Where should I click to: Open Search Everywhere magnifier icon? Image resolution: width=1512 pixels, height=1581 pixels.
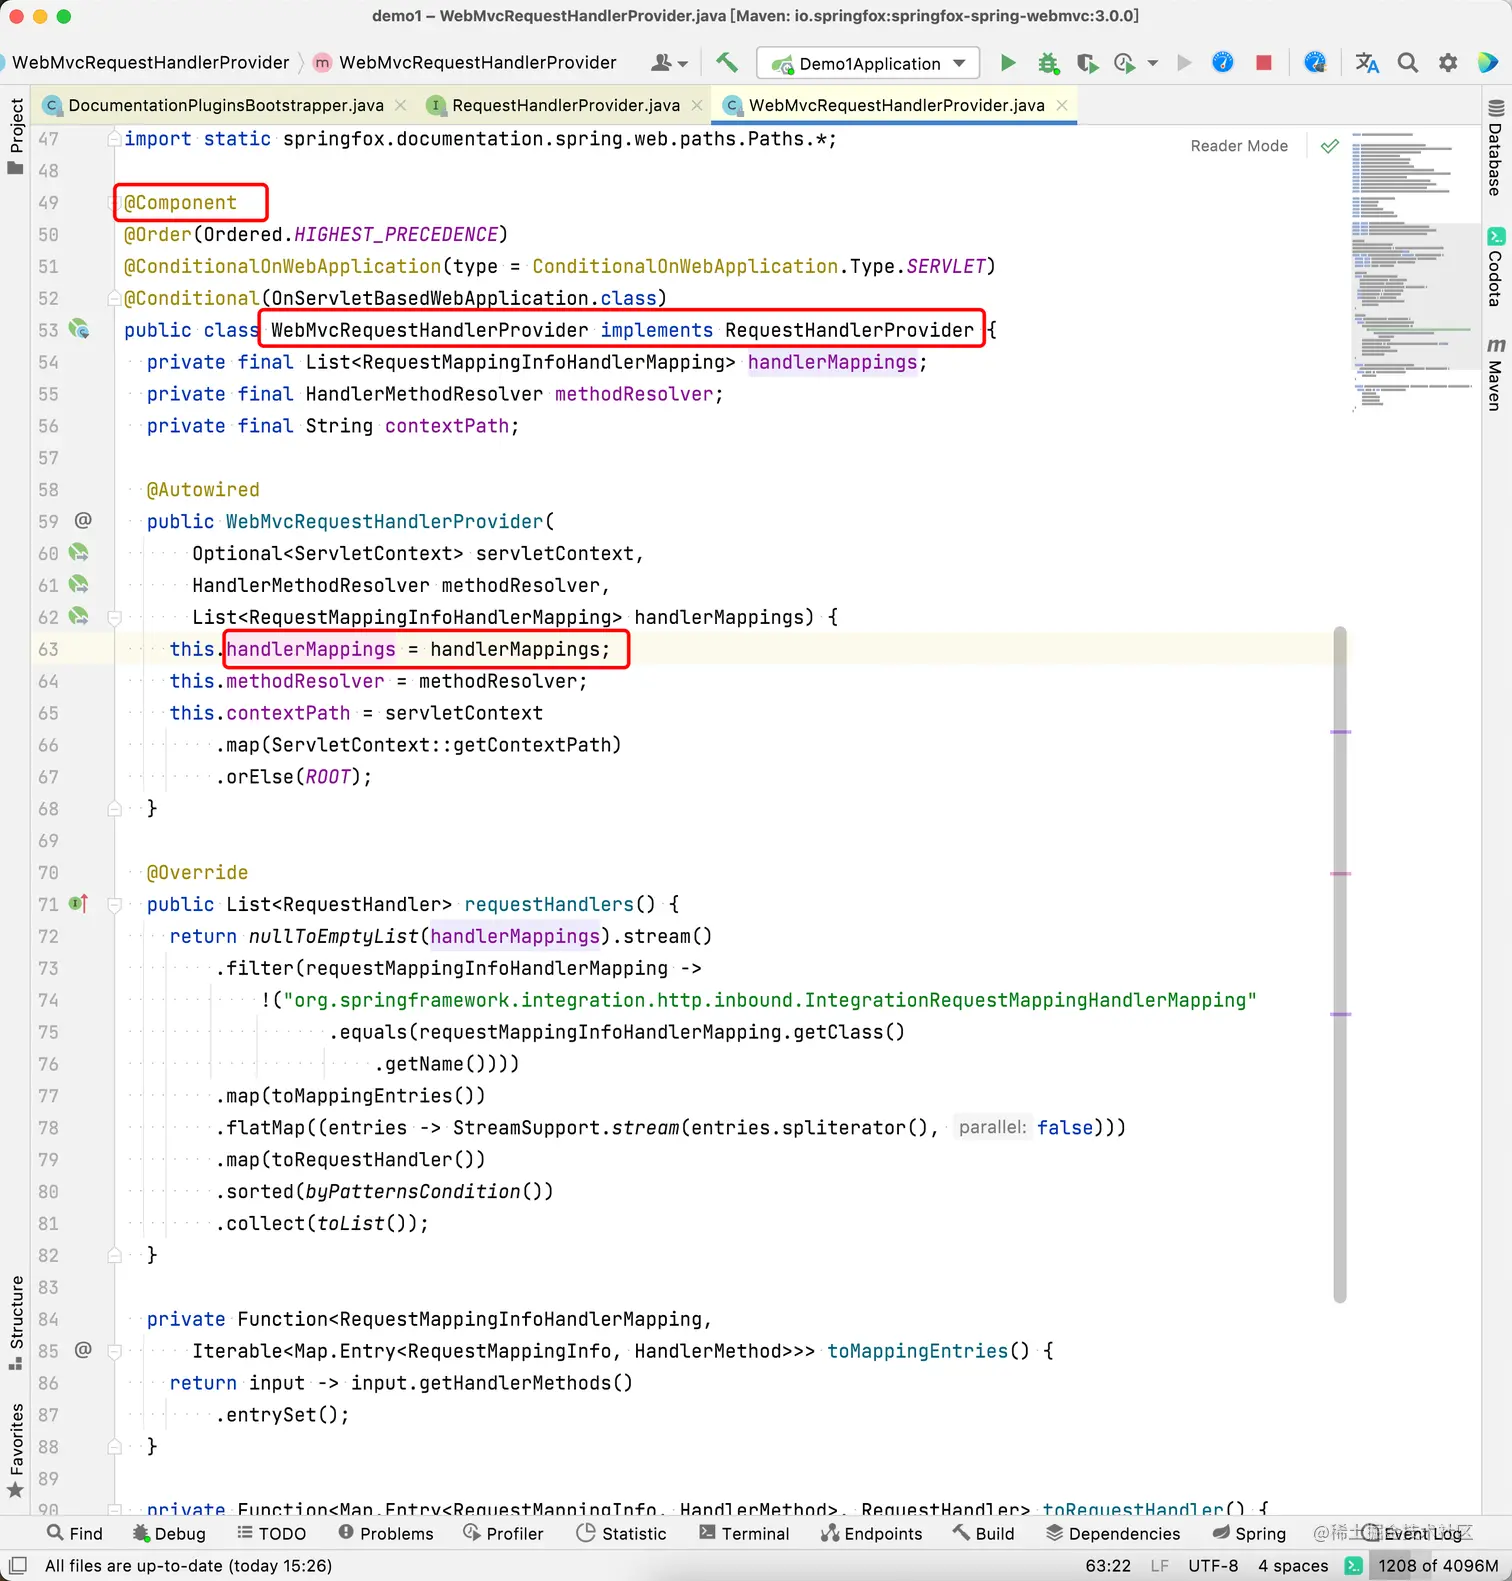click(x=1408, y=63)
